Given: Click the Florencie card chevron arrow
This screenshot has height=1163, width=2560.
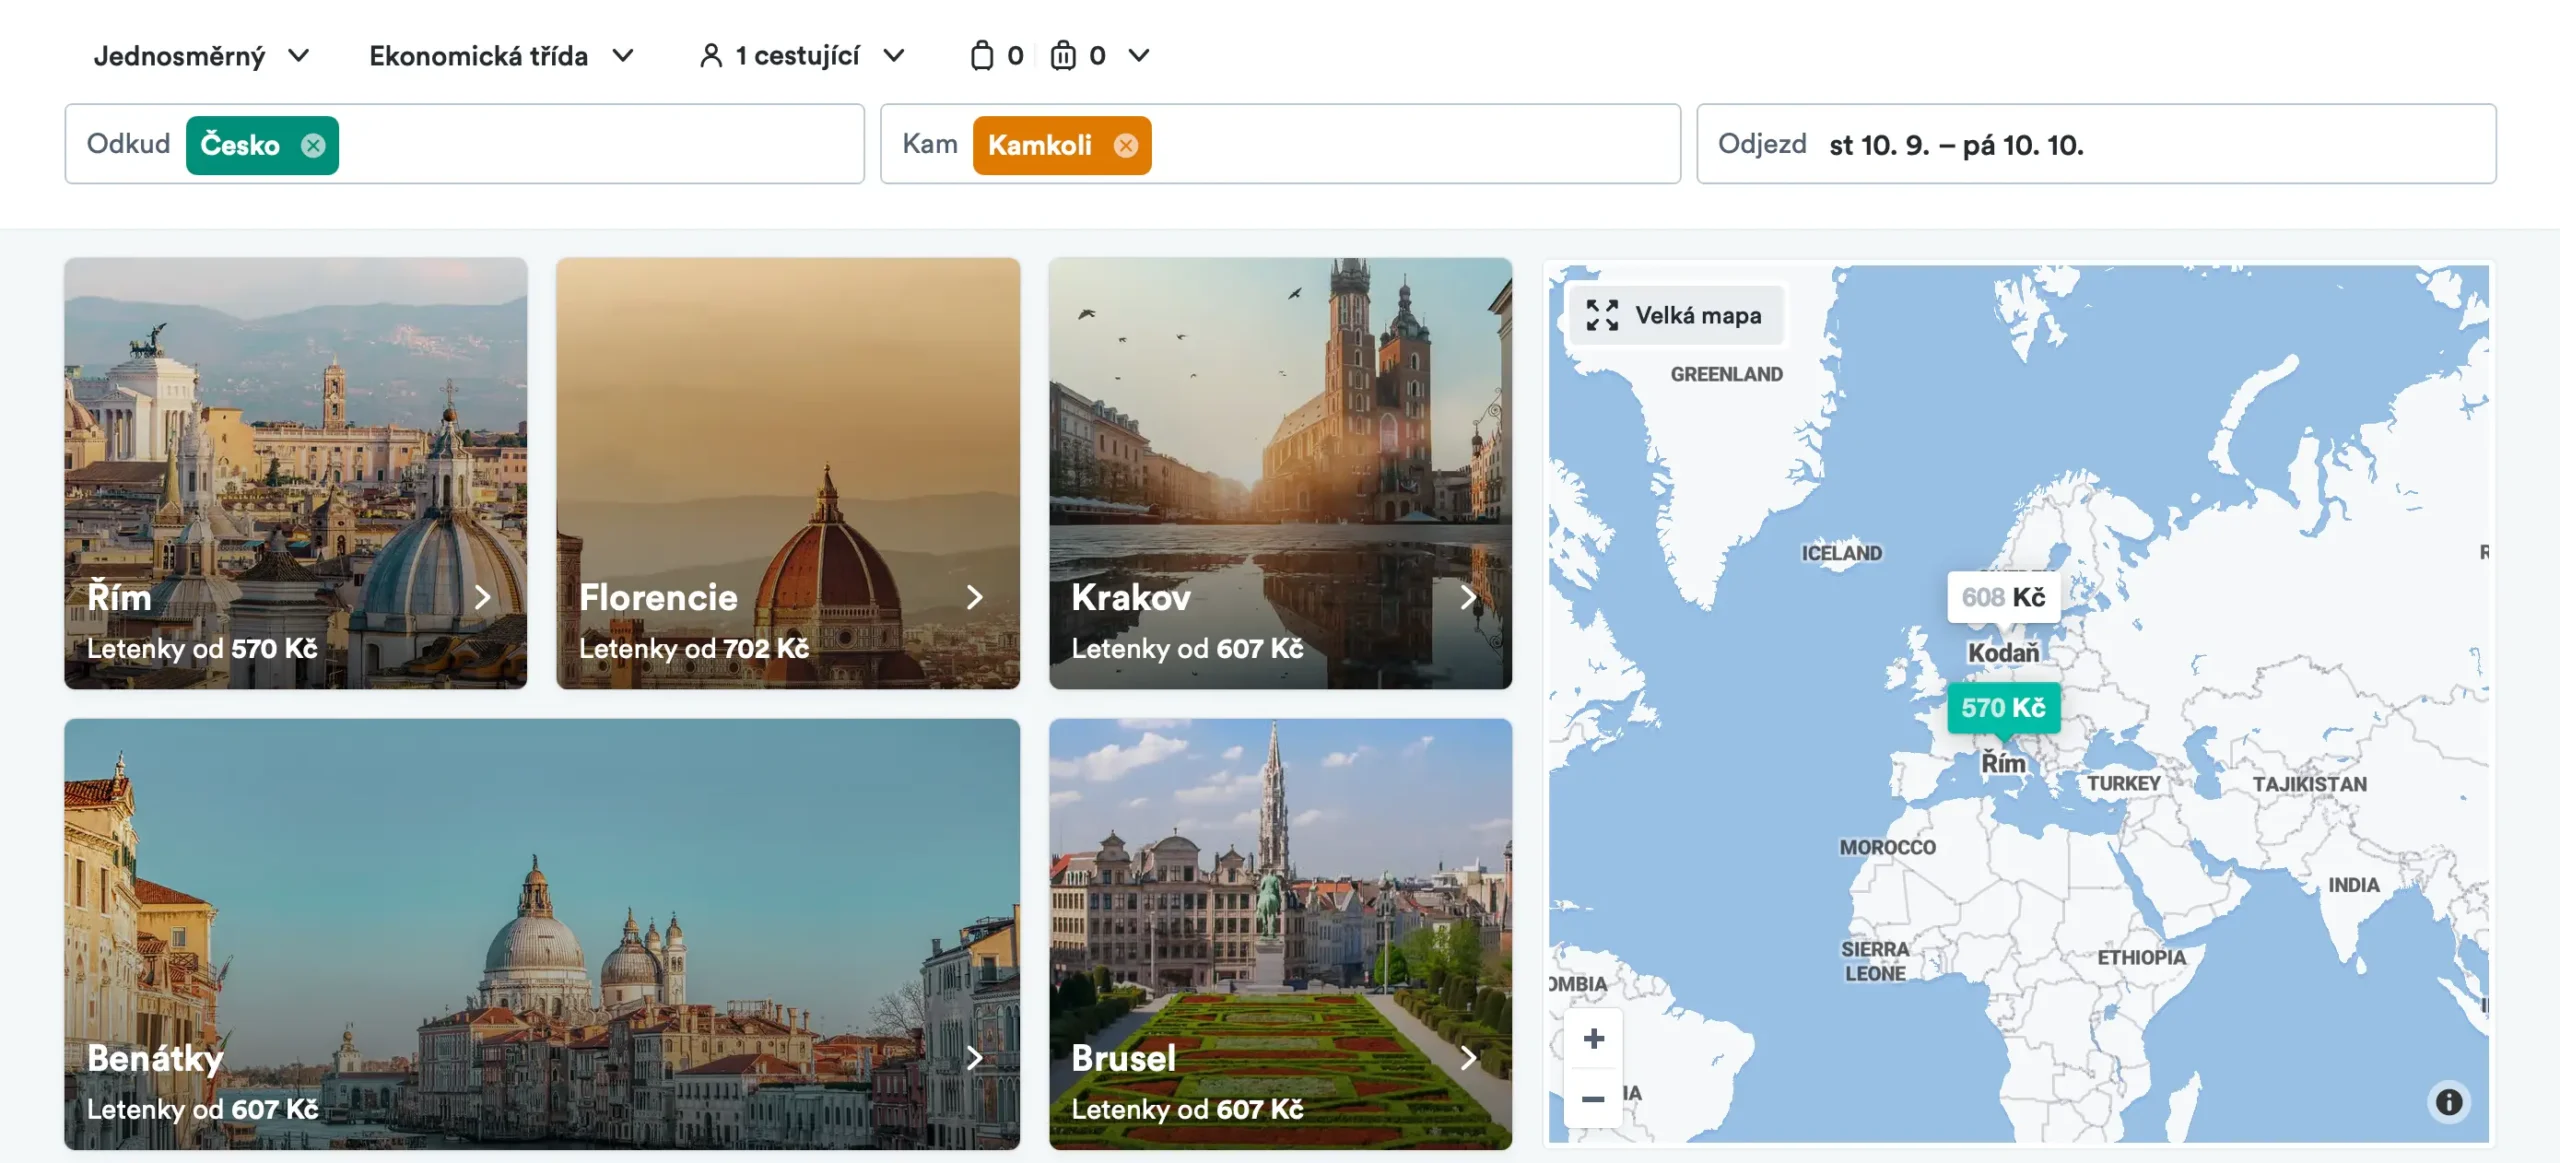Looking at the screenshot, I should (975, 598).
